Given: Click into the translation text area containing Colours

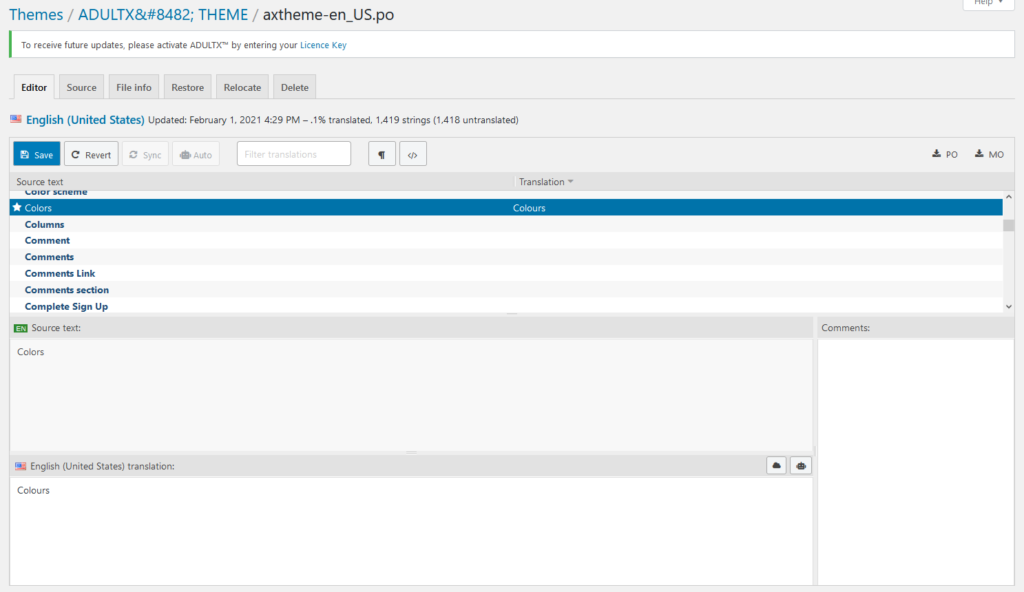Looking at the screenshot, I should (411, 531).
